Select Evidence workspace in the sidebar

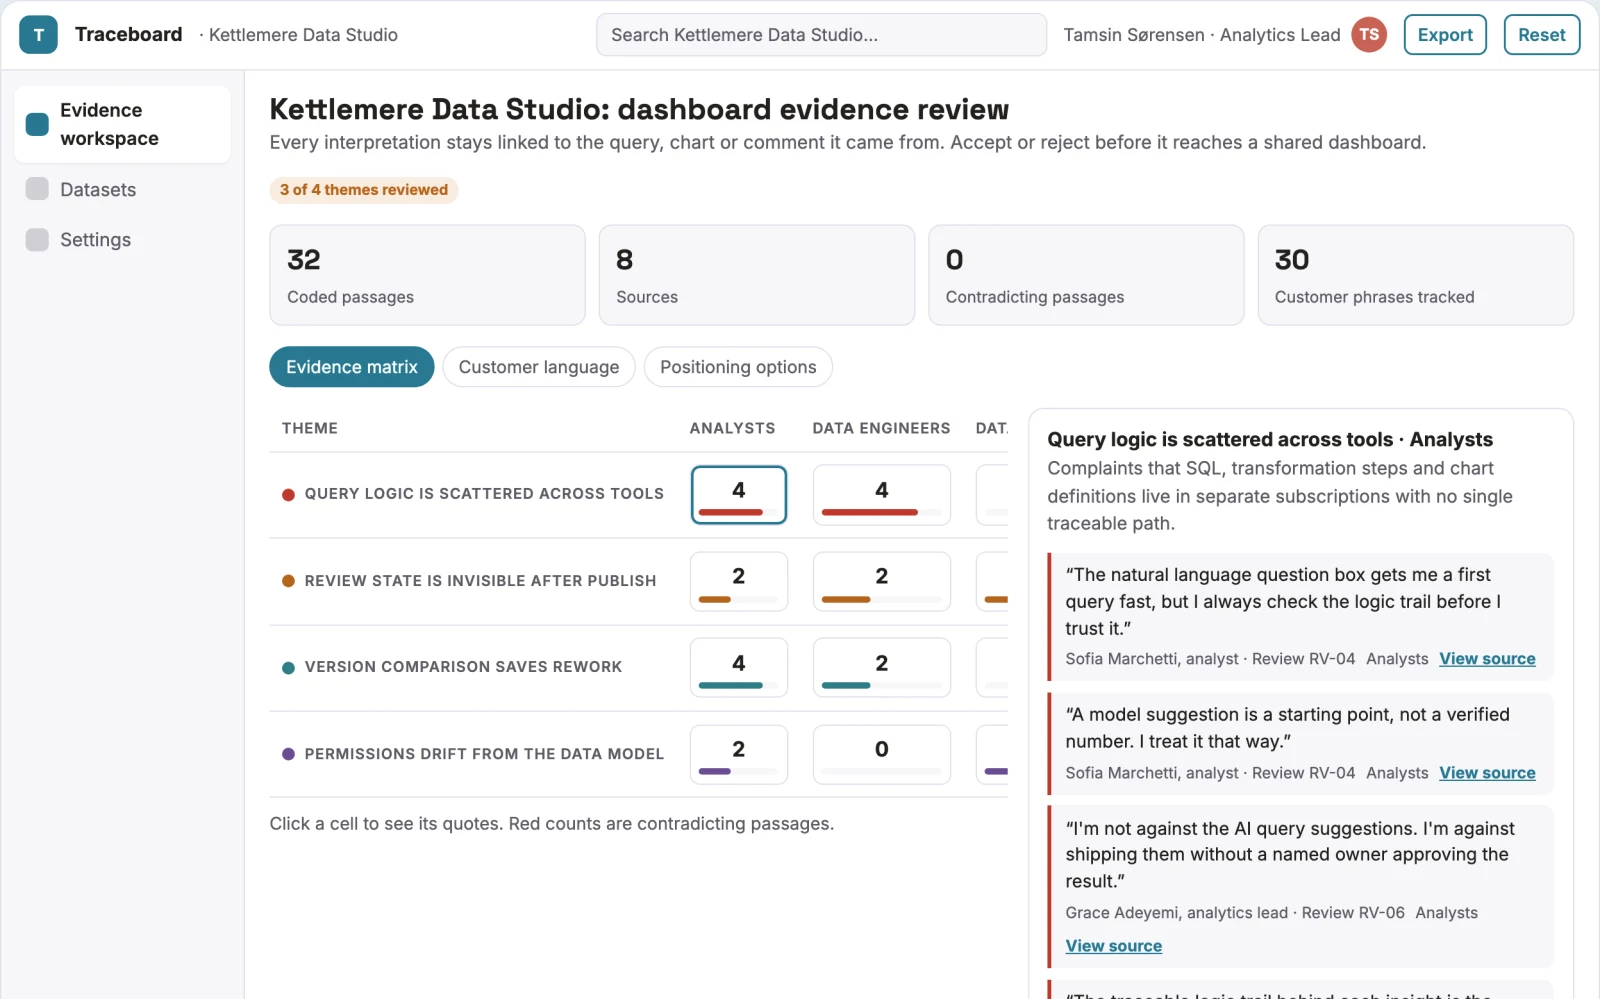123,124
